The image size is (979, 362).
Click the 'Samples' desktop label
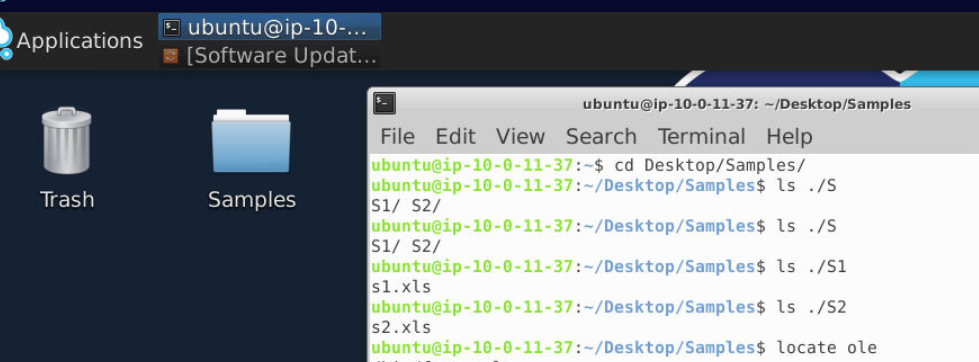click(x=252, y=200)
